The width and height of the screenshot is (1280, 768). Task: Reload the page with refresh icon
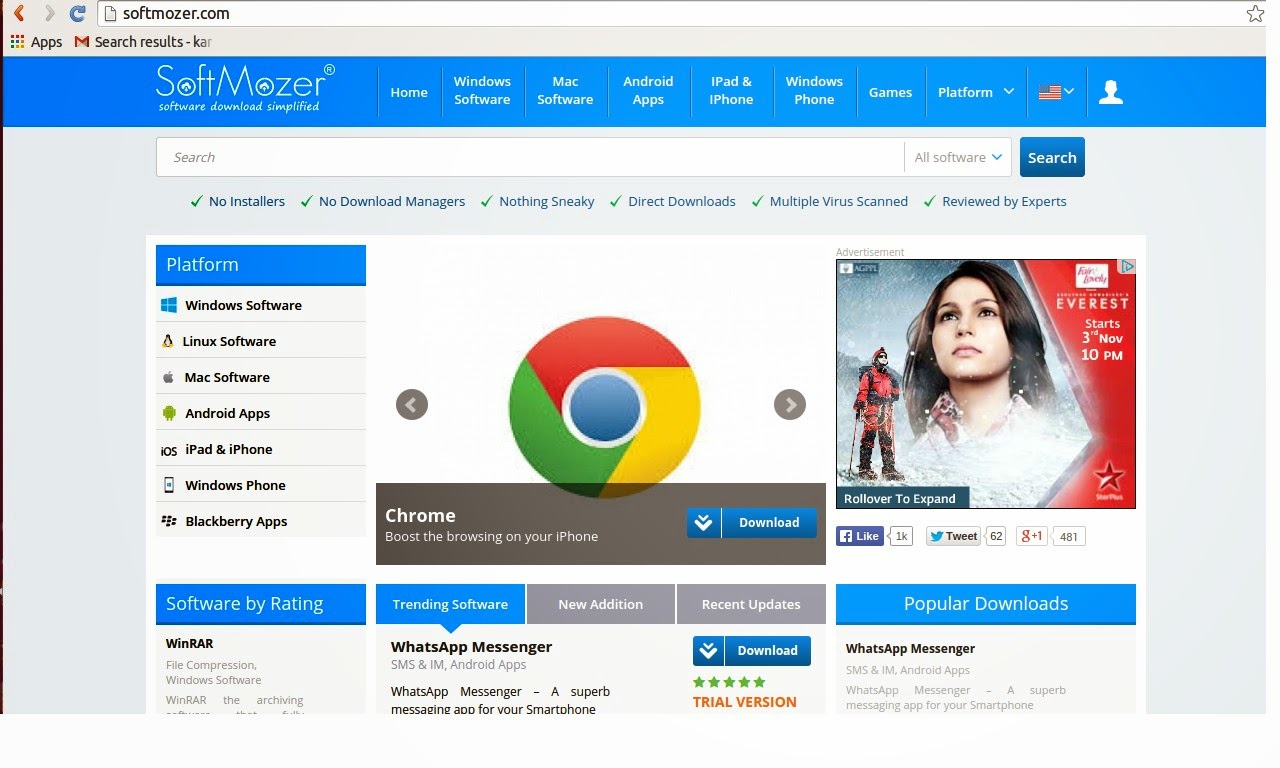(x=77, y=13)
